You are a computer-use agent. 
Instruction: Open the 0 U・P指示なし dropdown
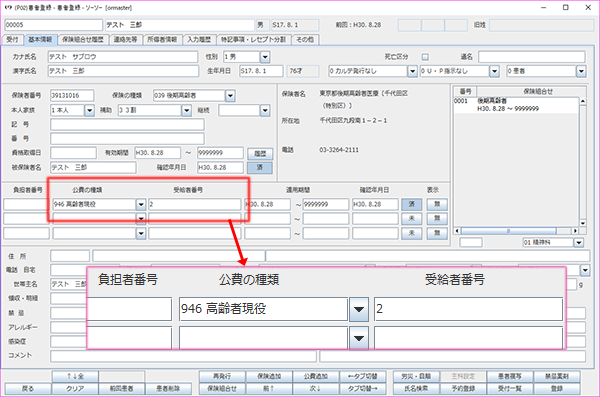(x=494, y=71)
